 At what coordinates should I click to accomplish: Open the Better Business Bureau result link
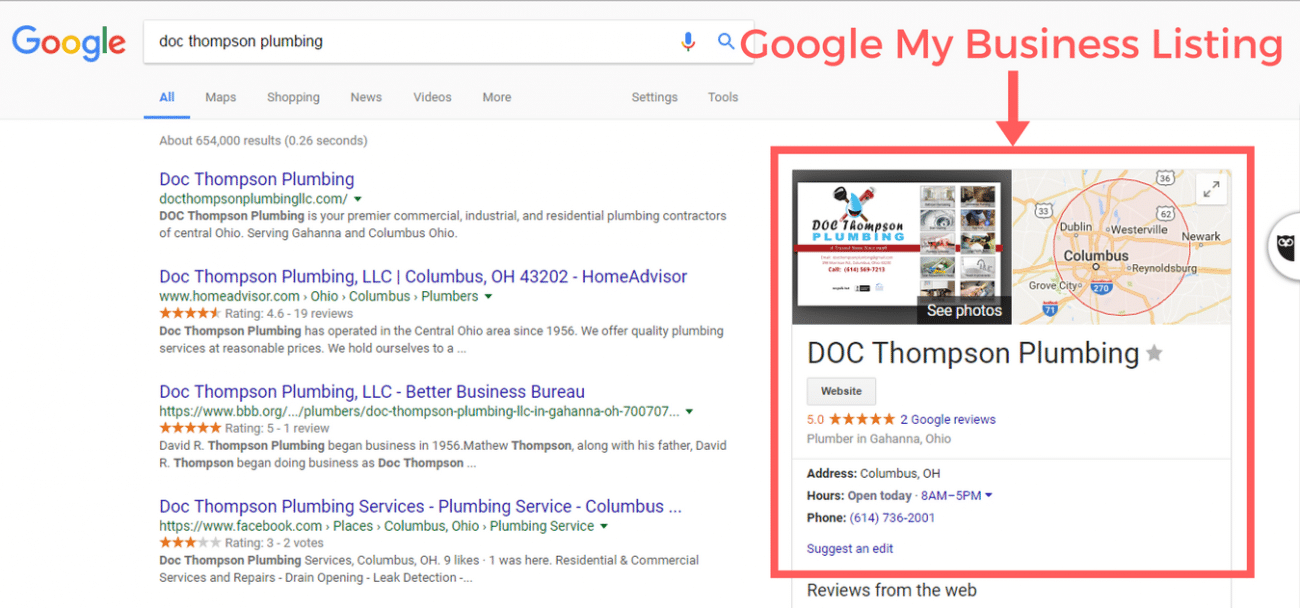tap(372, 391)
